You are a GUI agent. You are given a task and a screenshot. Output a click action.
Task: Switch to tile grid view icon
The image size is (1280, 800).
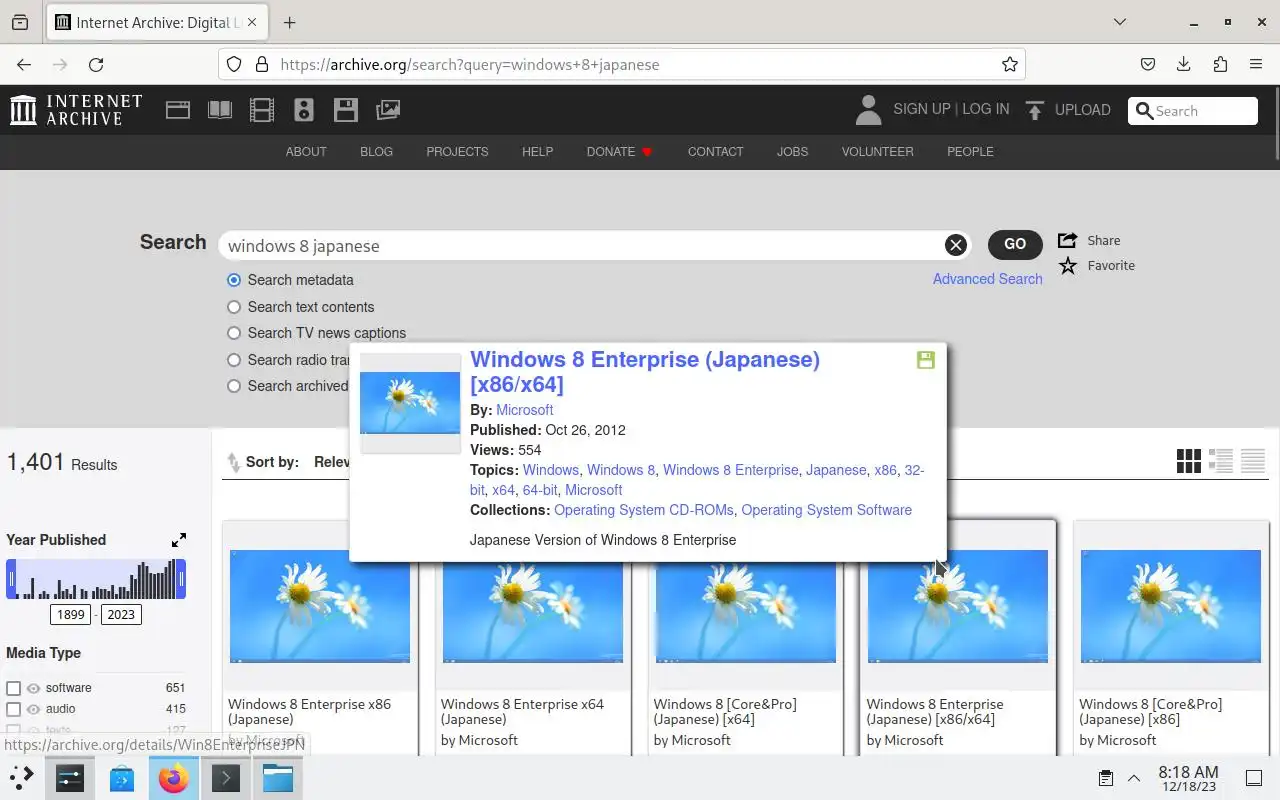tap(1189, 461)
